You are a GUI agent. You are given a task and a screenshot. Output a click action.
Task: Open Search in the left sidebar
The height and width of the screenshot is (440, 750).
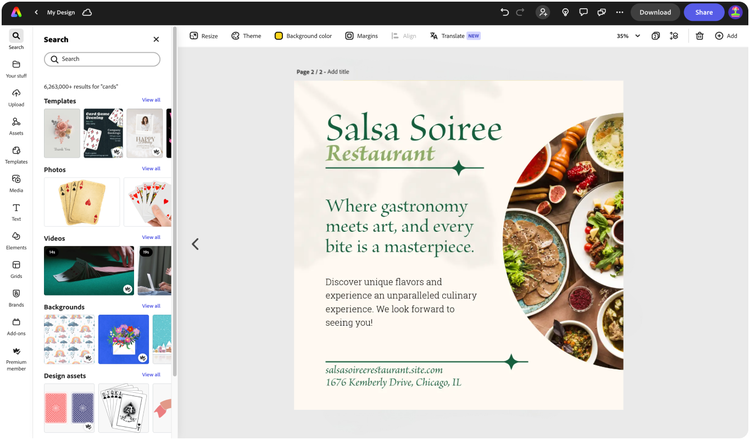click(16, 40)
